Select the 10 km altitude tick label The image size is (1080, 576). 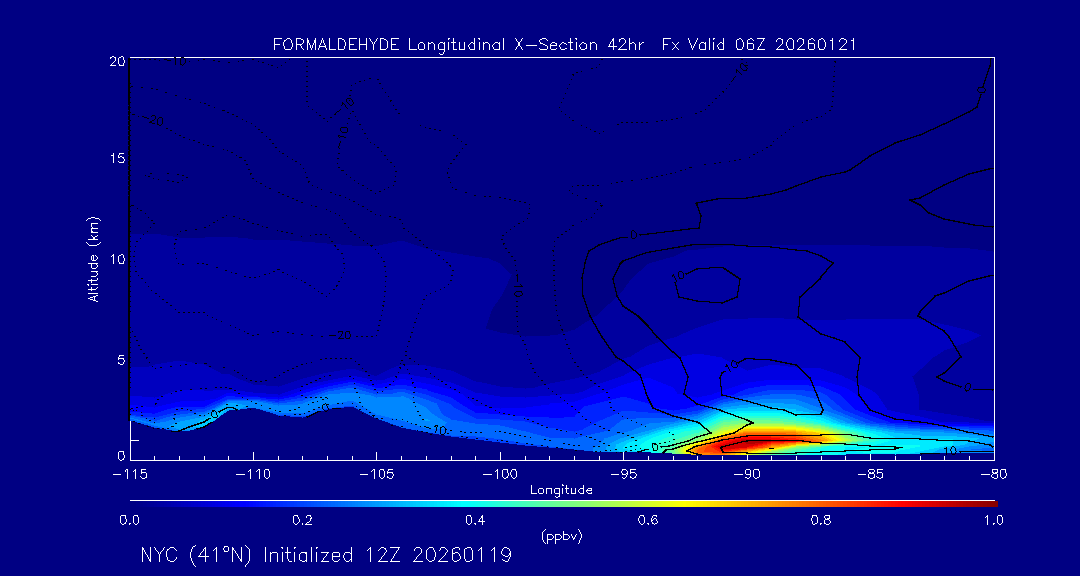(x=115, y=259)
